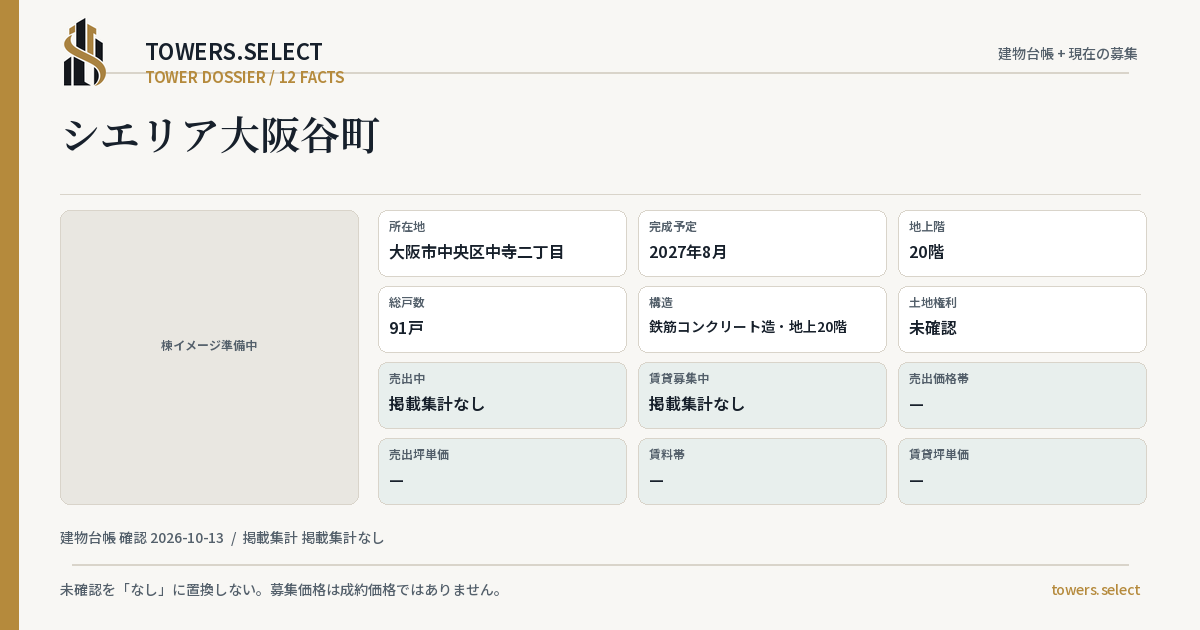Image resolution: width=1200 pixels, height=630 pixels.
Task: Click the 建物台帳 確認 2026-10-13 status line
Action: (x=142, y=538)
